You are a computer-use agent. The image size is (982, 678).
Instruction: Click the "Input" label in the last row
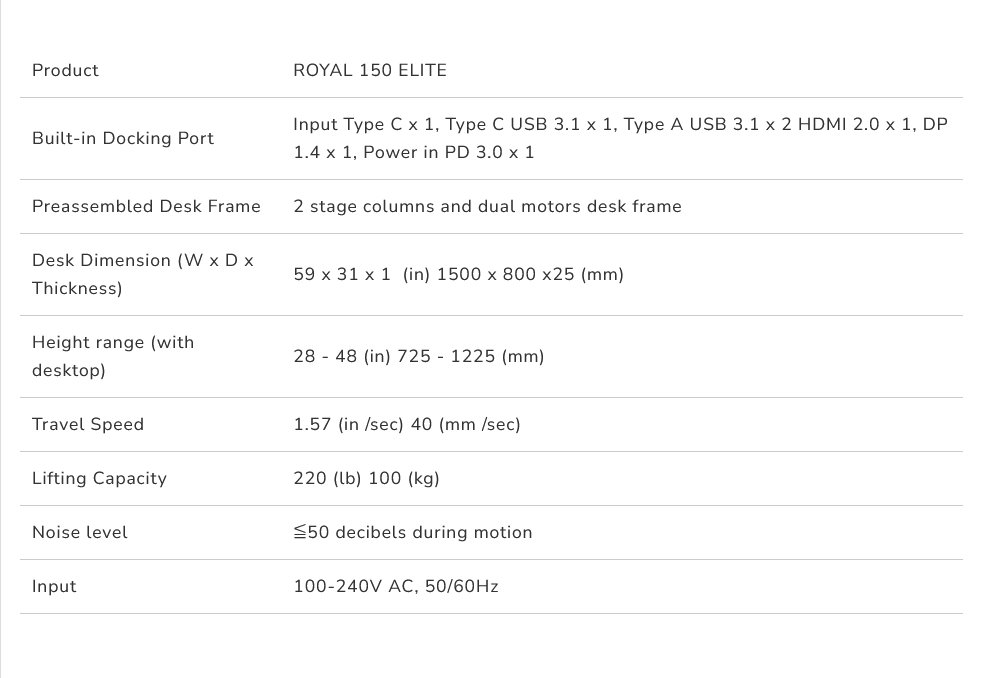[54, 586]
